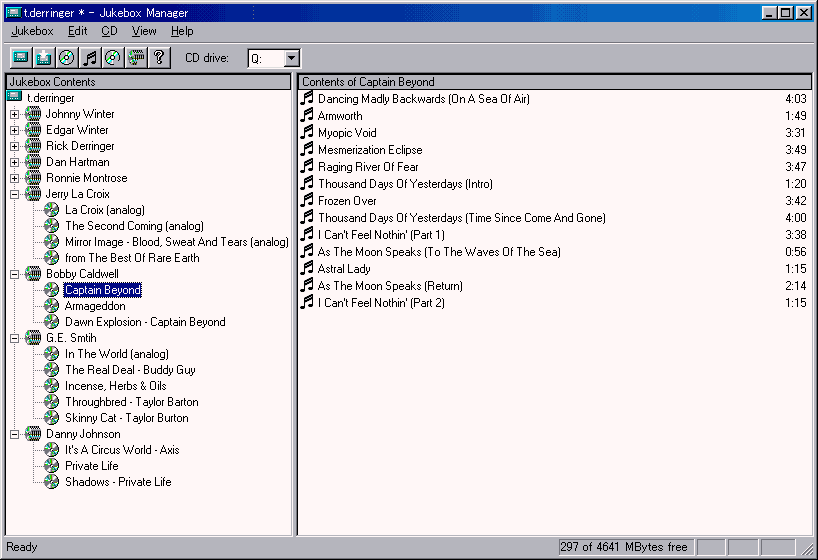Click the artist icon beside Danny Johnson
Screen dimensions: 818x560
pos(33,434)
